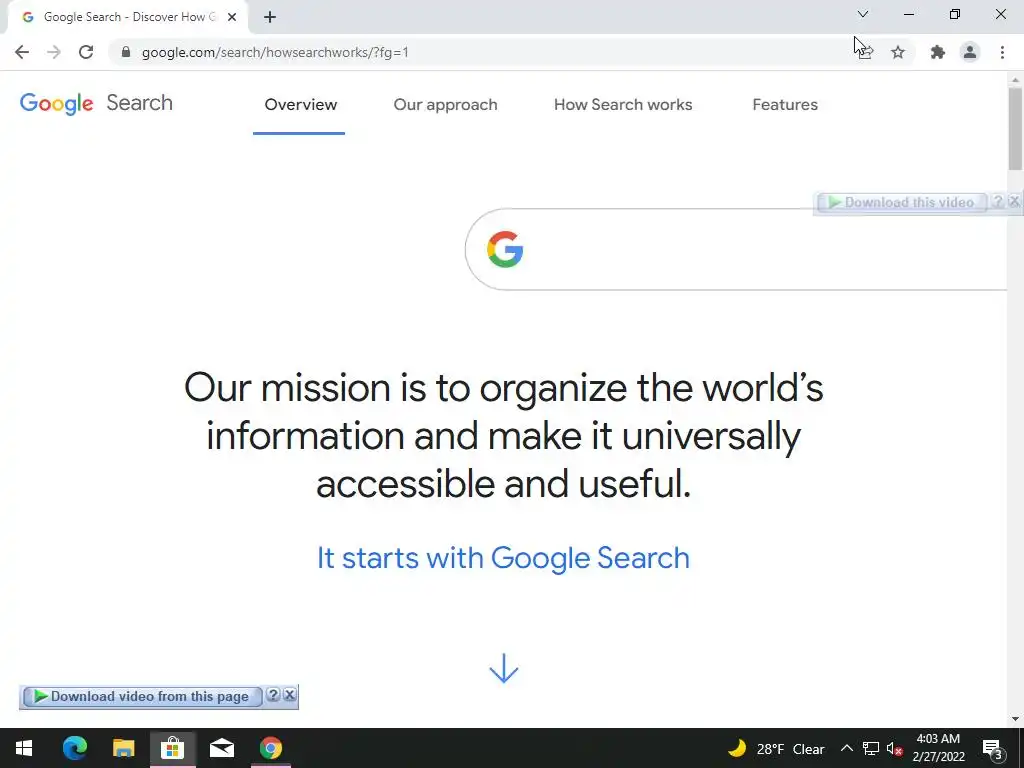The image size is (1024, 768).
Task: Open the How Search works tab
Action: (x=623, y=104)
